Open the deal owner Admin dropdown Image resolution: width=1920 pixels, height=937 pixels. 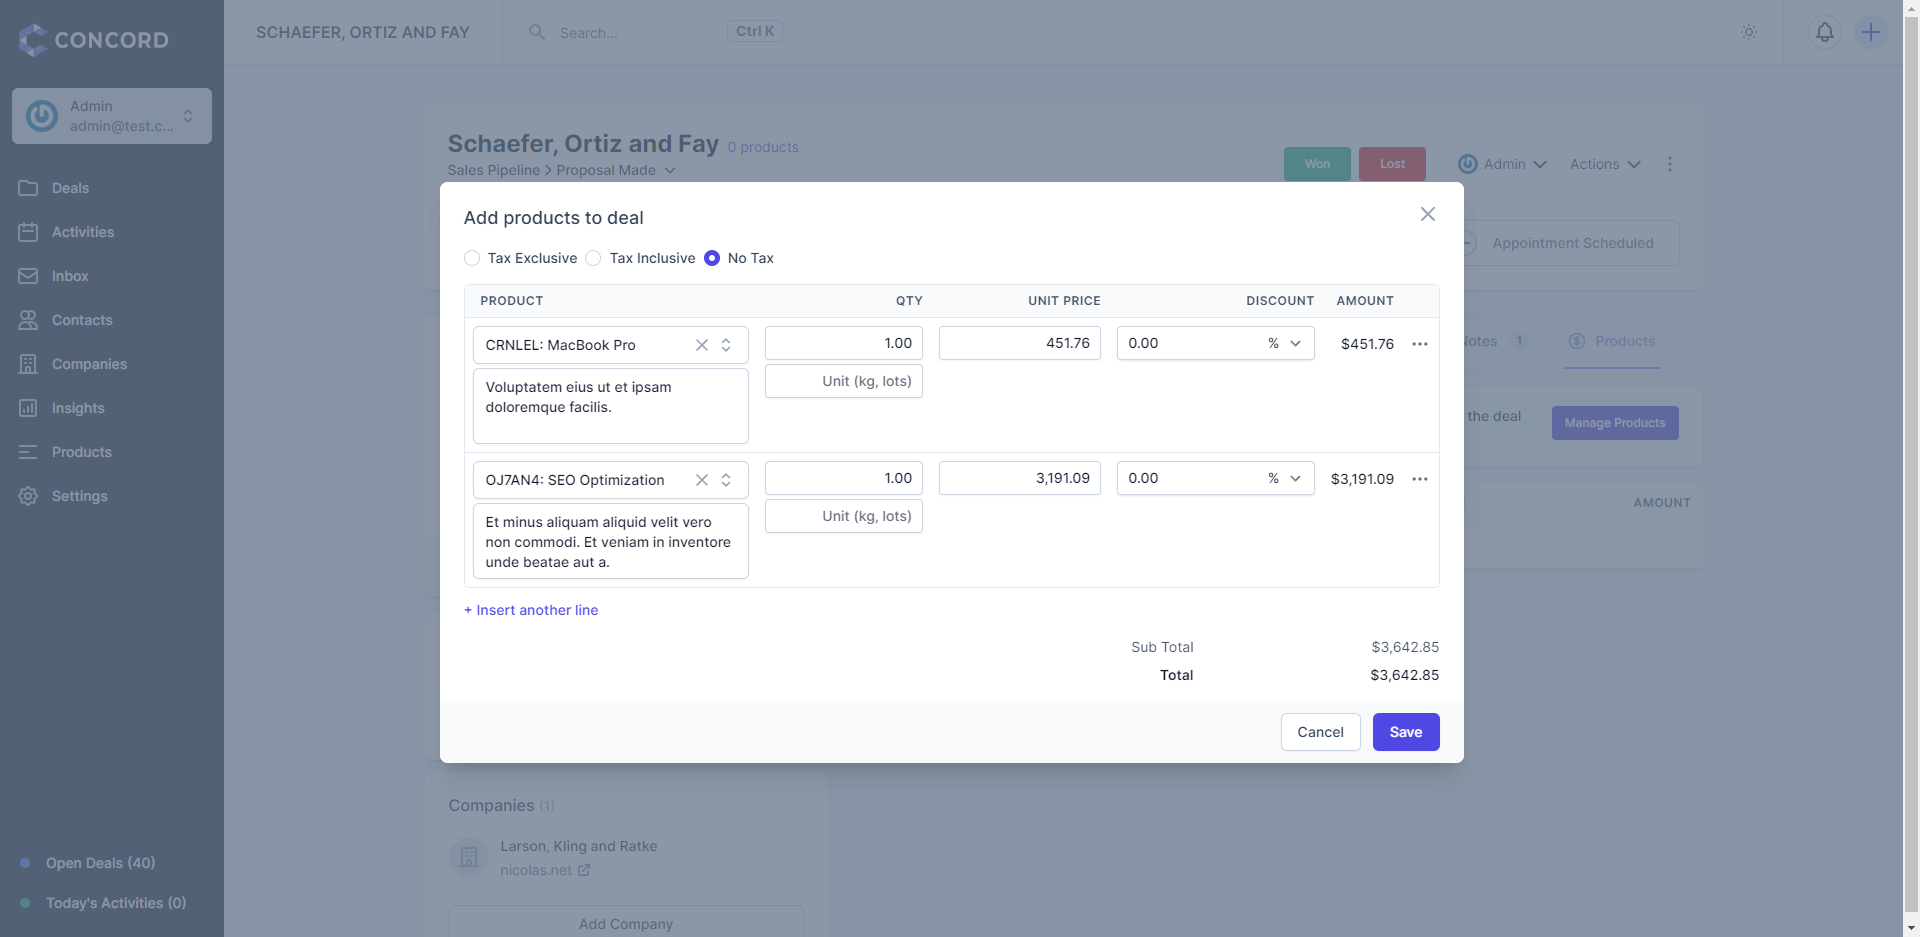click(x=1502, y=164)
